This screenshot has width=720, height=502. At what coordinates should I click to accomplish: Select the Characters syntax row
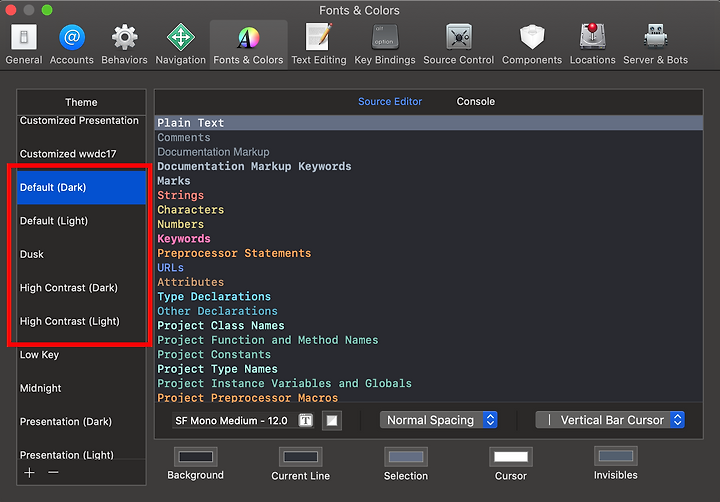(x=429, y=209)
